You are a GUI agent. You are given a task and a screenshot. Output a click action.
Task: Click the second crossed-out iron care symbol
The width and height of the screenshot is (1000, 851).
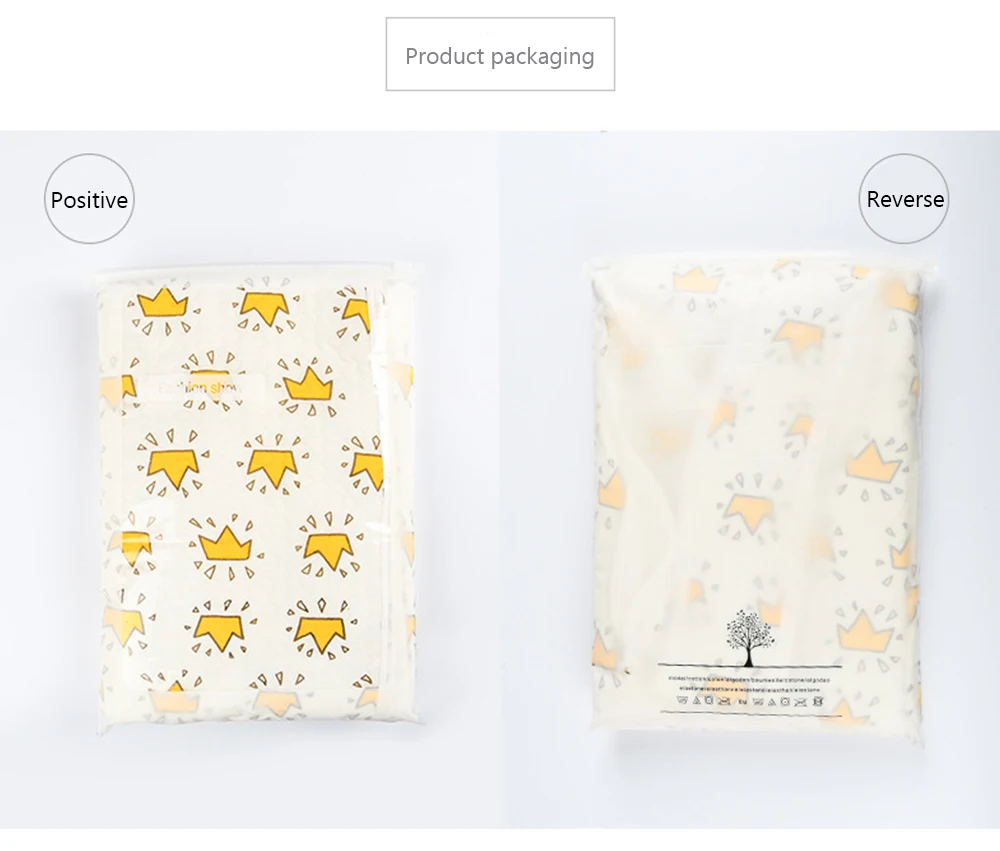coord(800,702)
